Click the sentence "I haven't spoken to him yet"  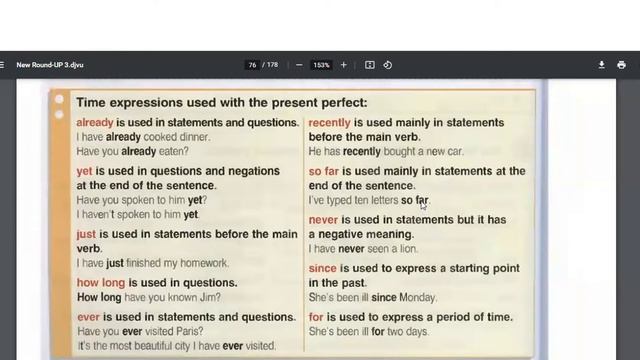click(x=138, y=214)
